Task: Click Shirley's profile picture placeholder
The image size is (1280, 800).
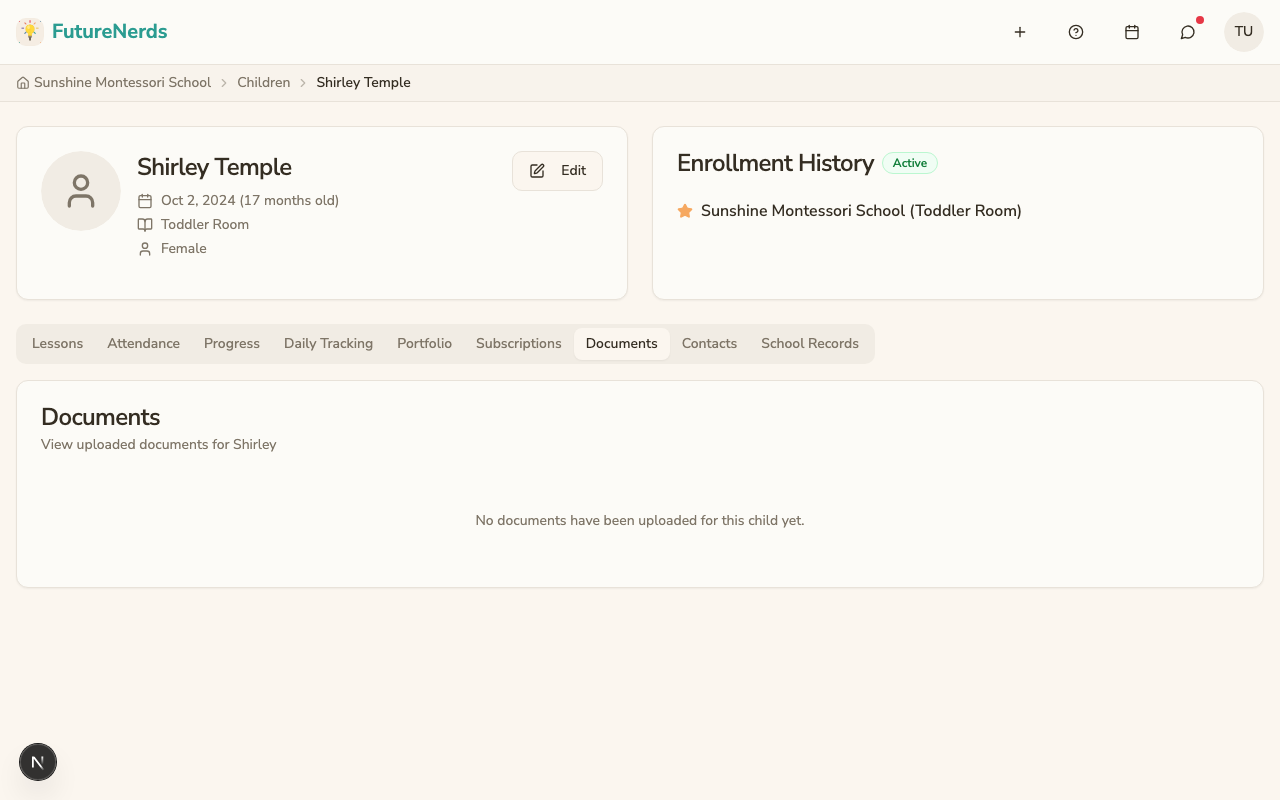Action: tap(81, 190)
